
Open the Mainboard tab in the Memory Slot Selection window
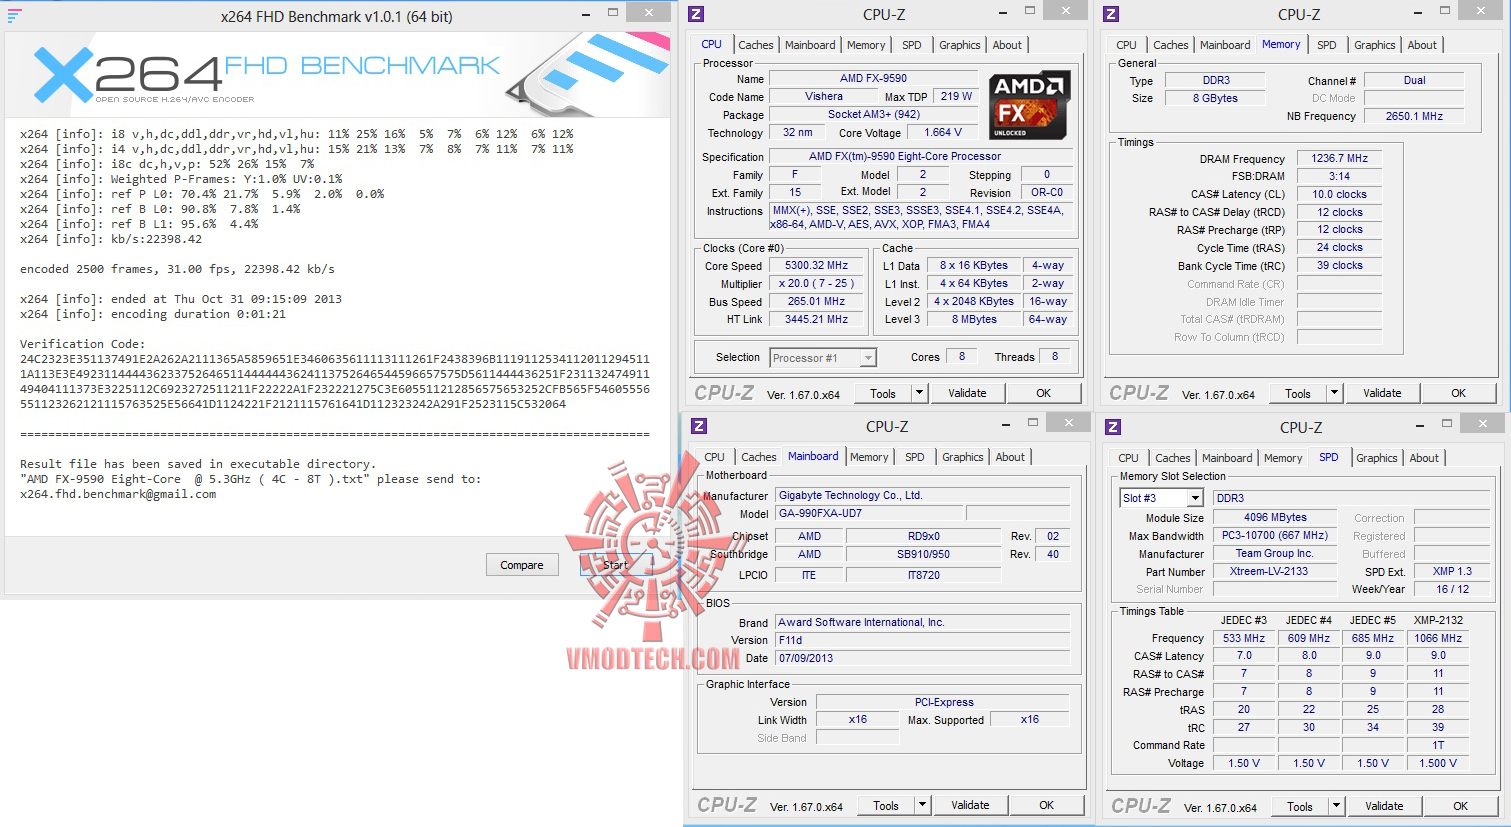point(1227,458)
